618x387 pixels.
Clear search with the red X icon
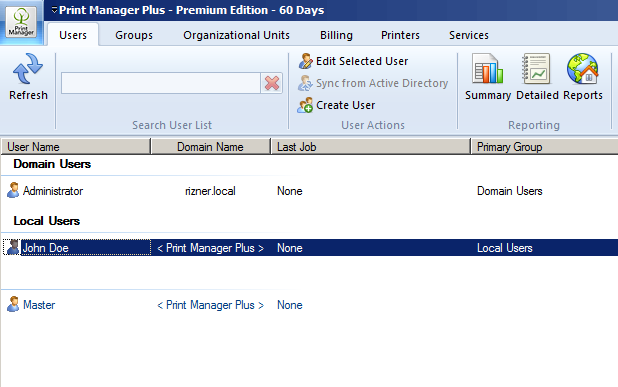[272, 83]
